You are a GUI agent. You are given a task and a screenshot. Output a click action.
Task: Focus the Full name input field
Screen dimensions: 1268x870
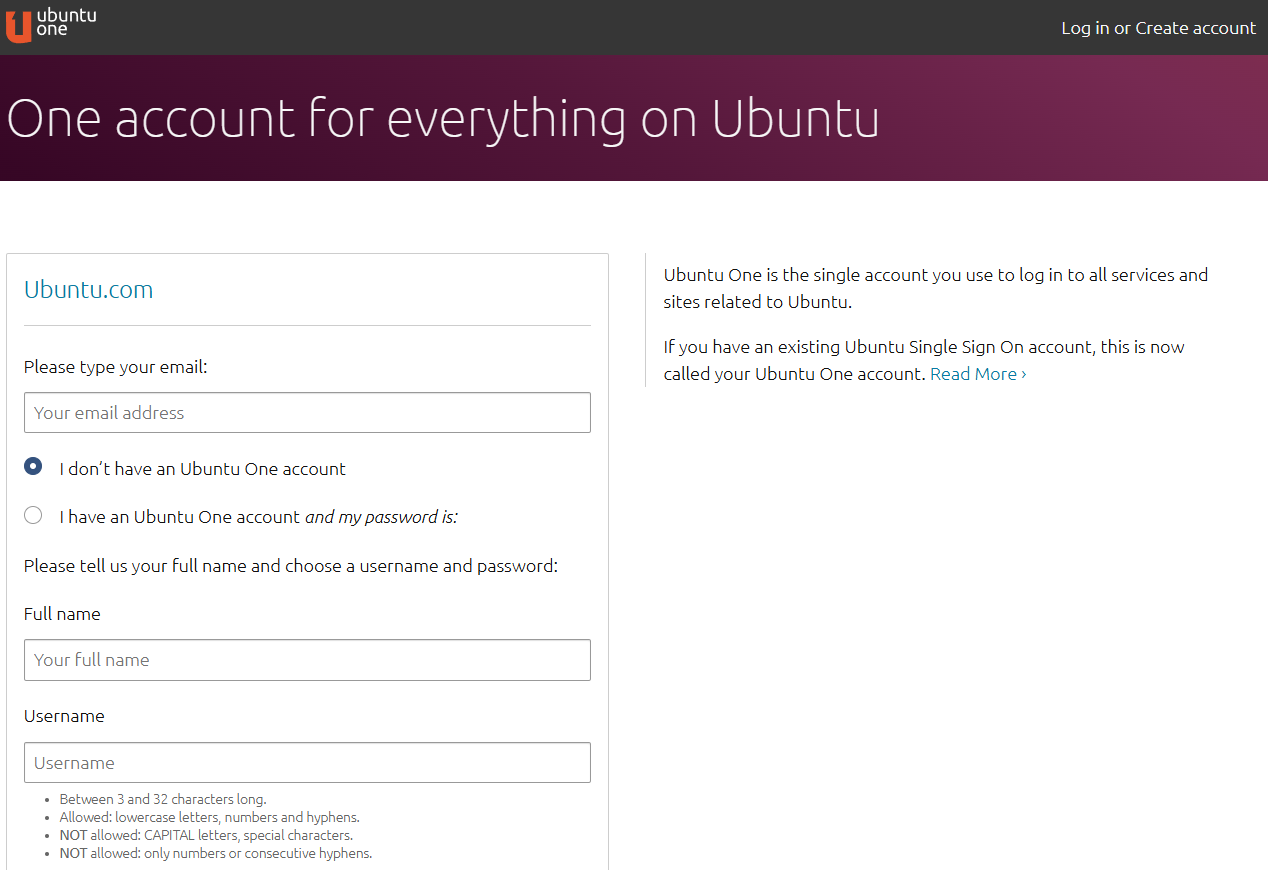click(x=307, y=660)
